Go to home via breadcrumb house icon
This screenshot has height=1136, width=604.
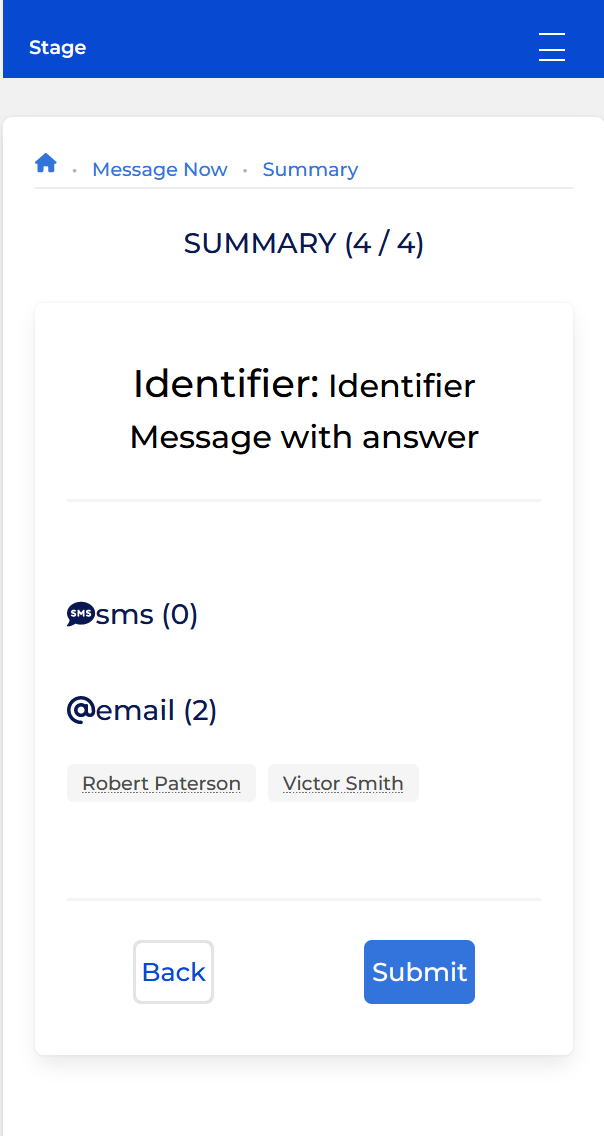pos(46,163)
